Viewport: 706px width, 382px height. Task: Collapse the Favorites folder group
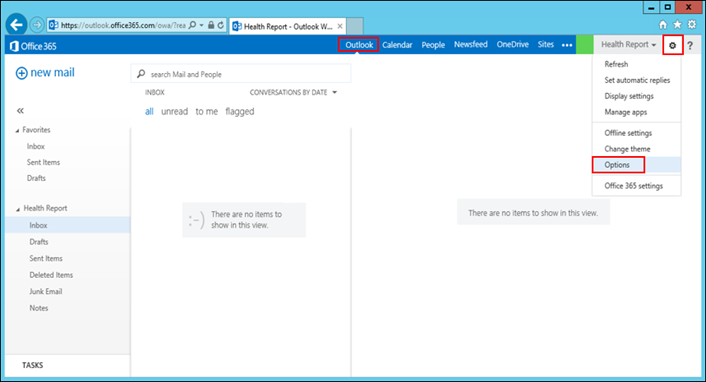17,131
